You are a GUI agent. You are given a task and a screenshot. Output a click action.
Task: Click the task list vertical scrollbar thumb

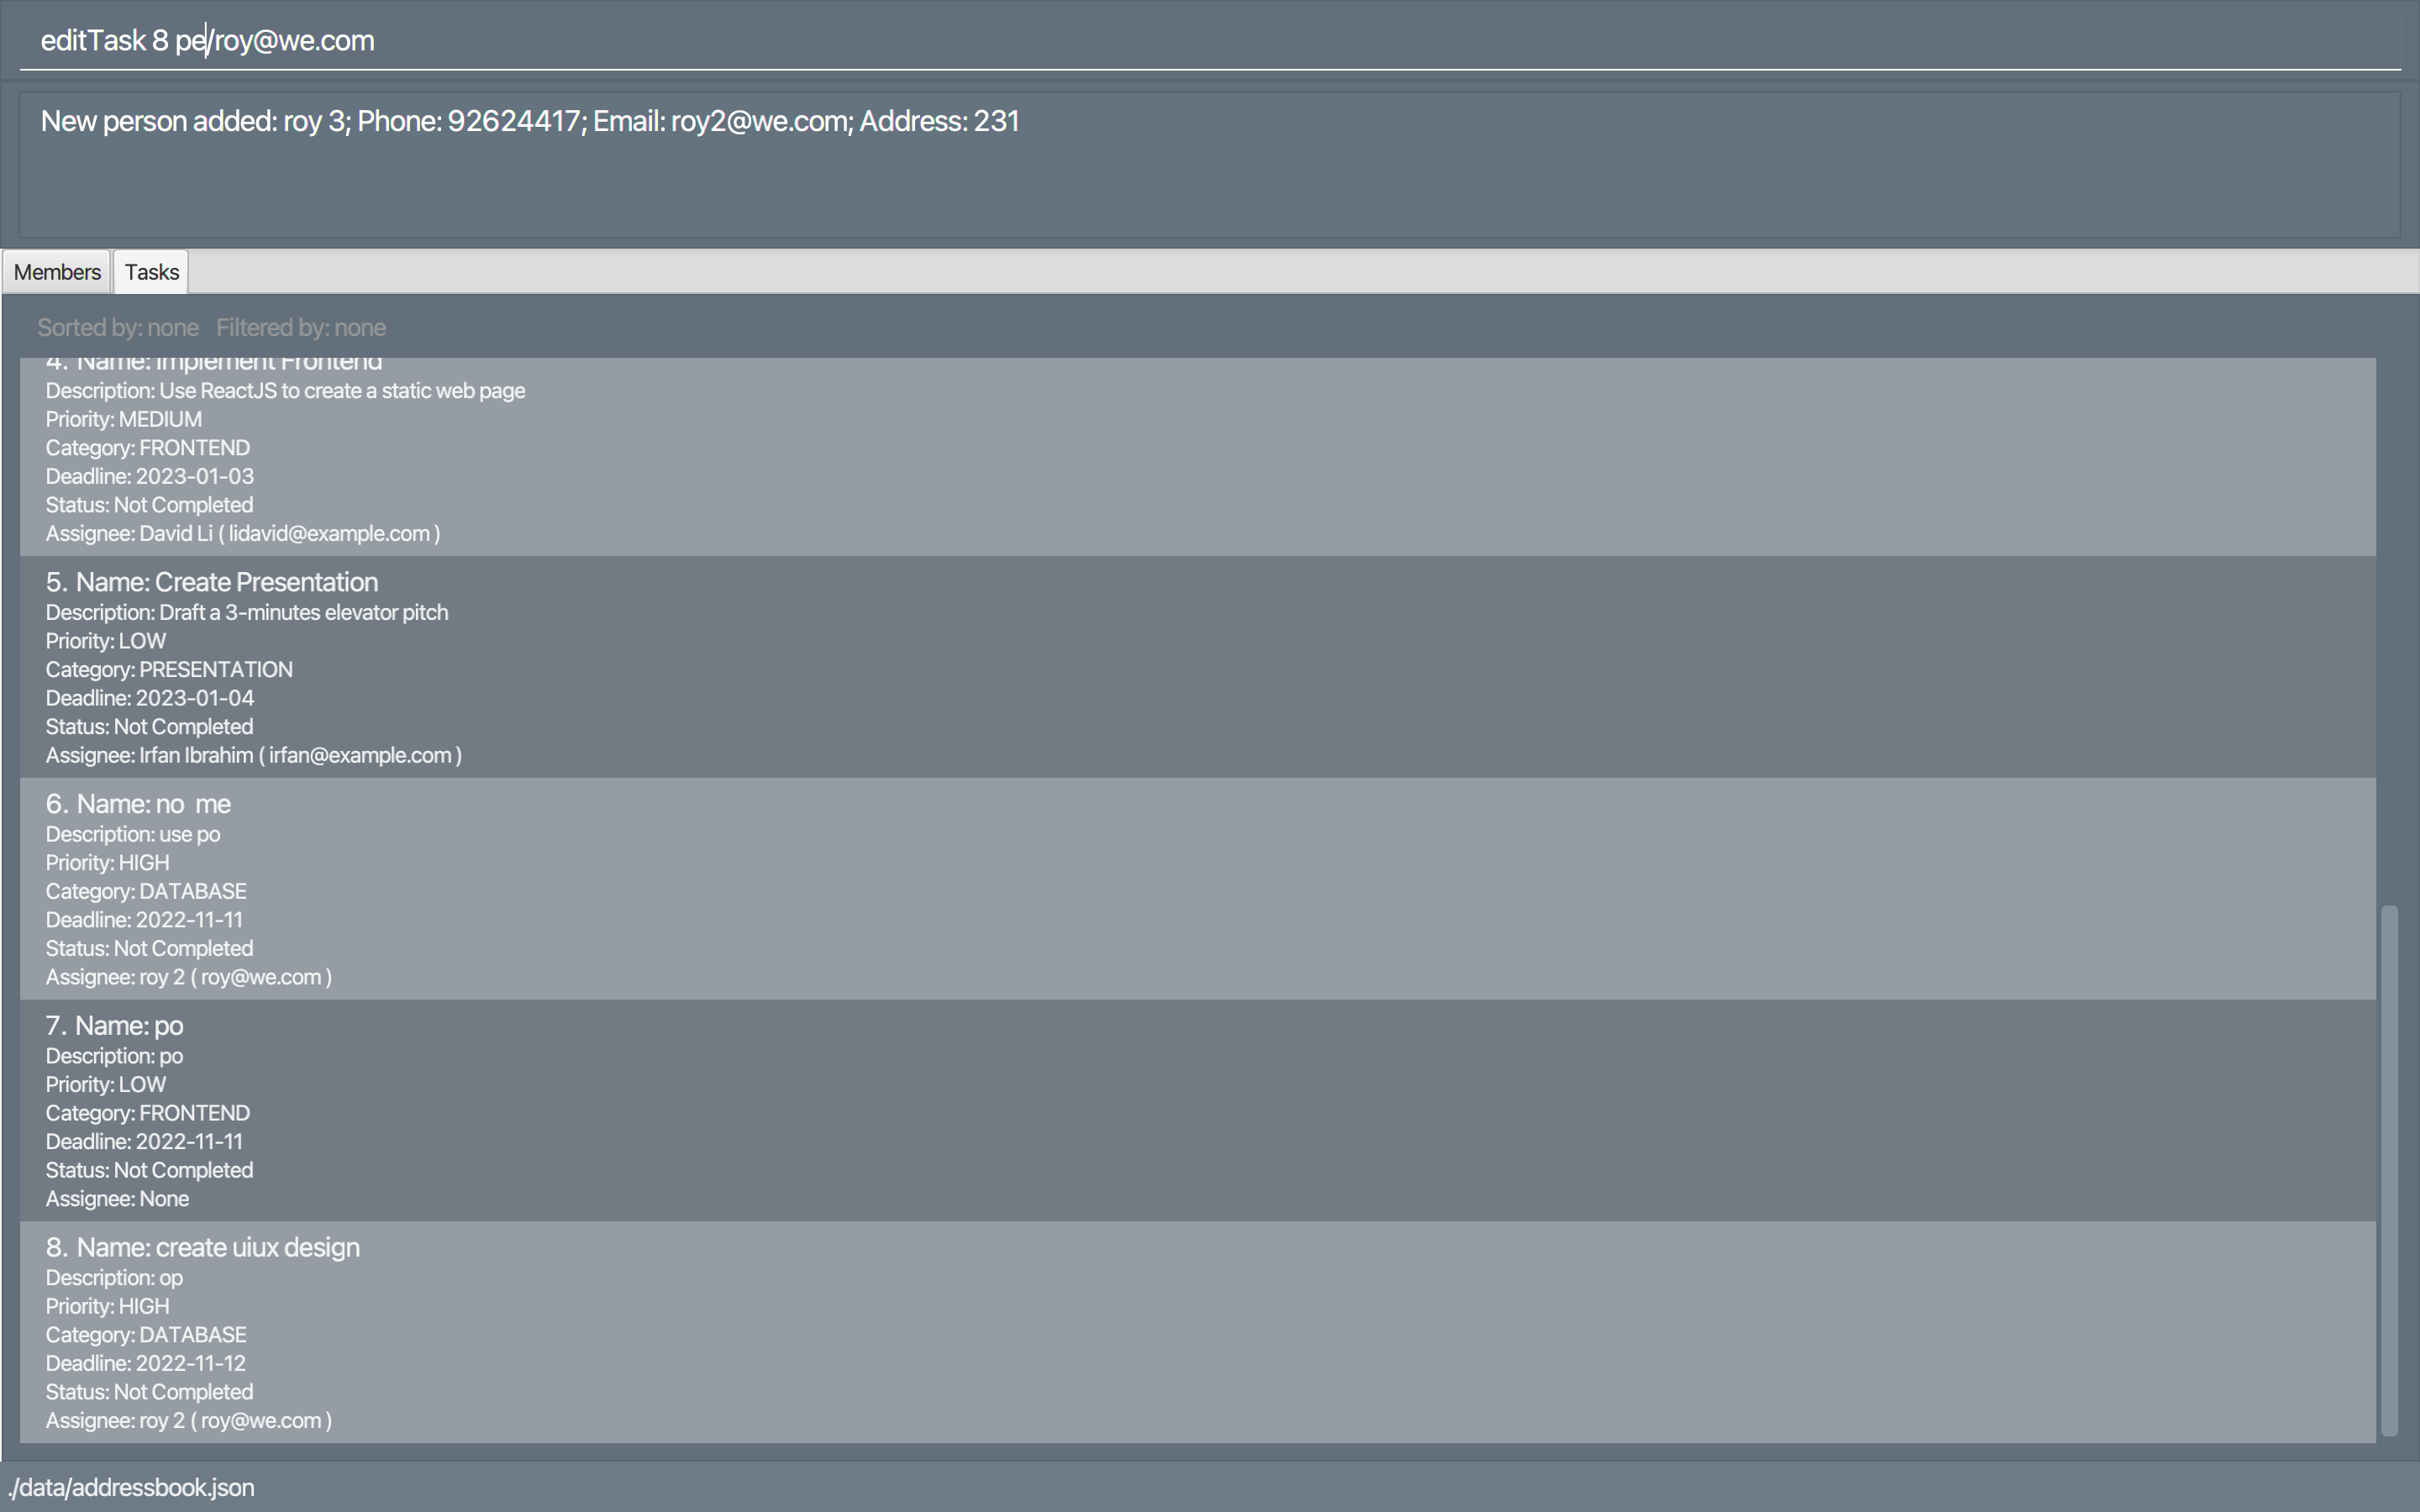(x=2389, y=1170)
